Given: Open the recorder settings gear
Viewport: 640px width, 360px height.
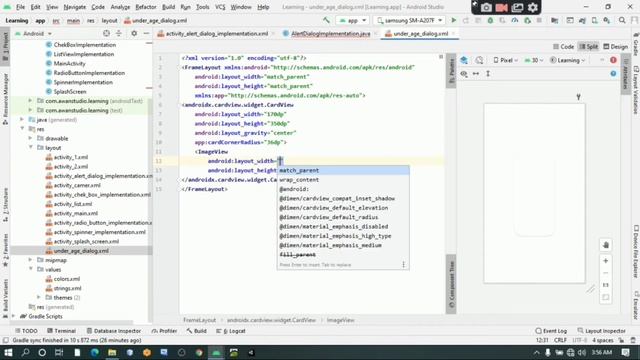Looking at the screenshot, I should (533, 7).
